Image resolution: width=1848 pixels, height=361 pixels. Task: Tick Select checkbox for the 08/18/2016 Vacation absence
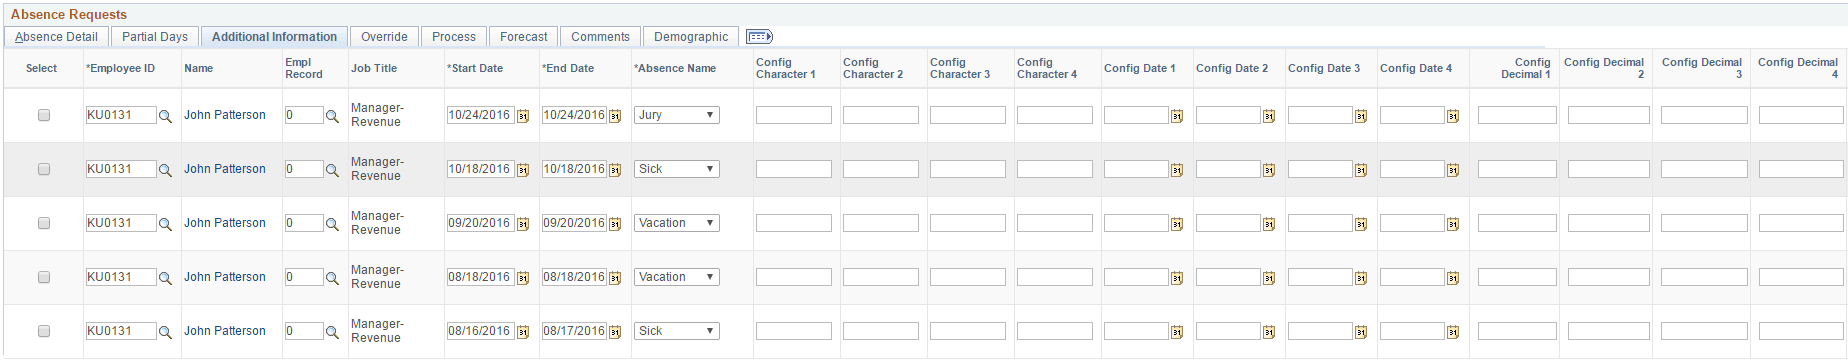pyautogui.click(x=43, y=277)
